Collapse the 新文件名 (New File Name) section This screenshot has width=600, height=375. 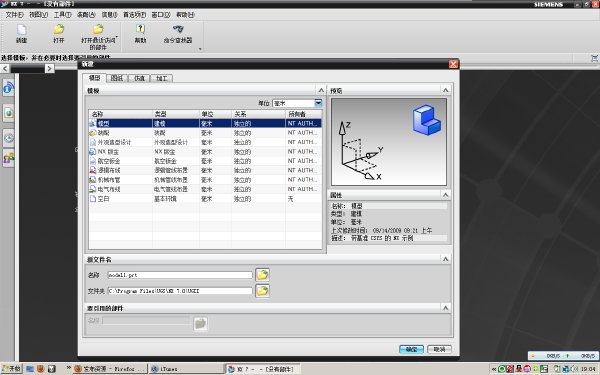pos(445,259)
